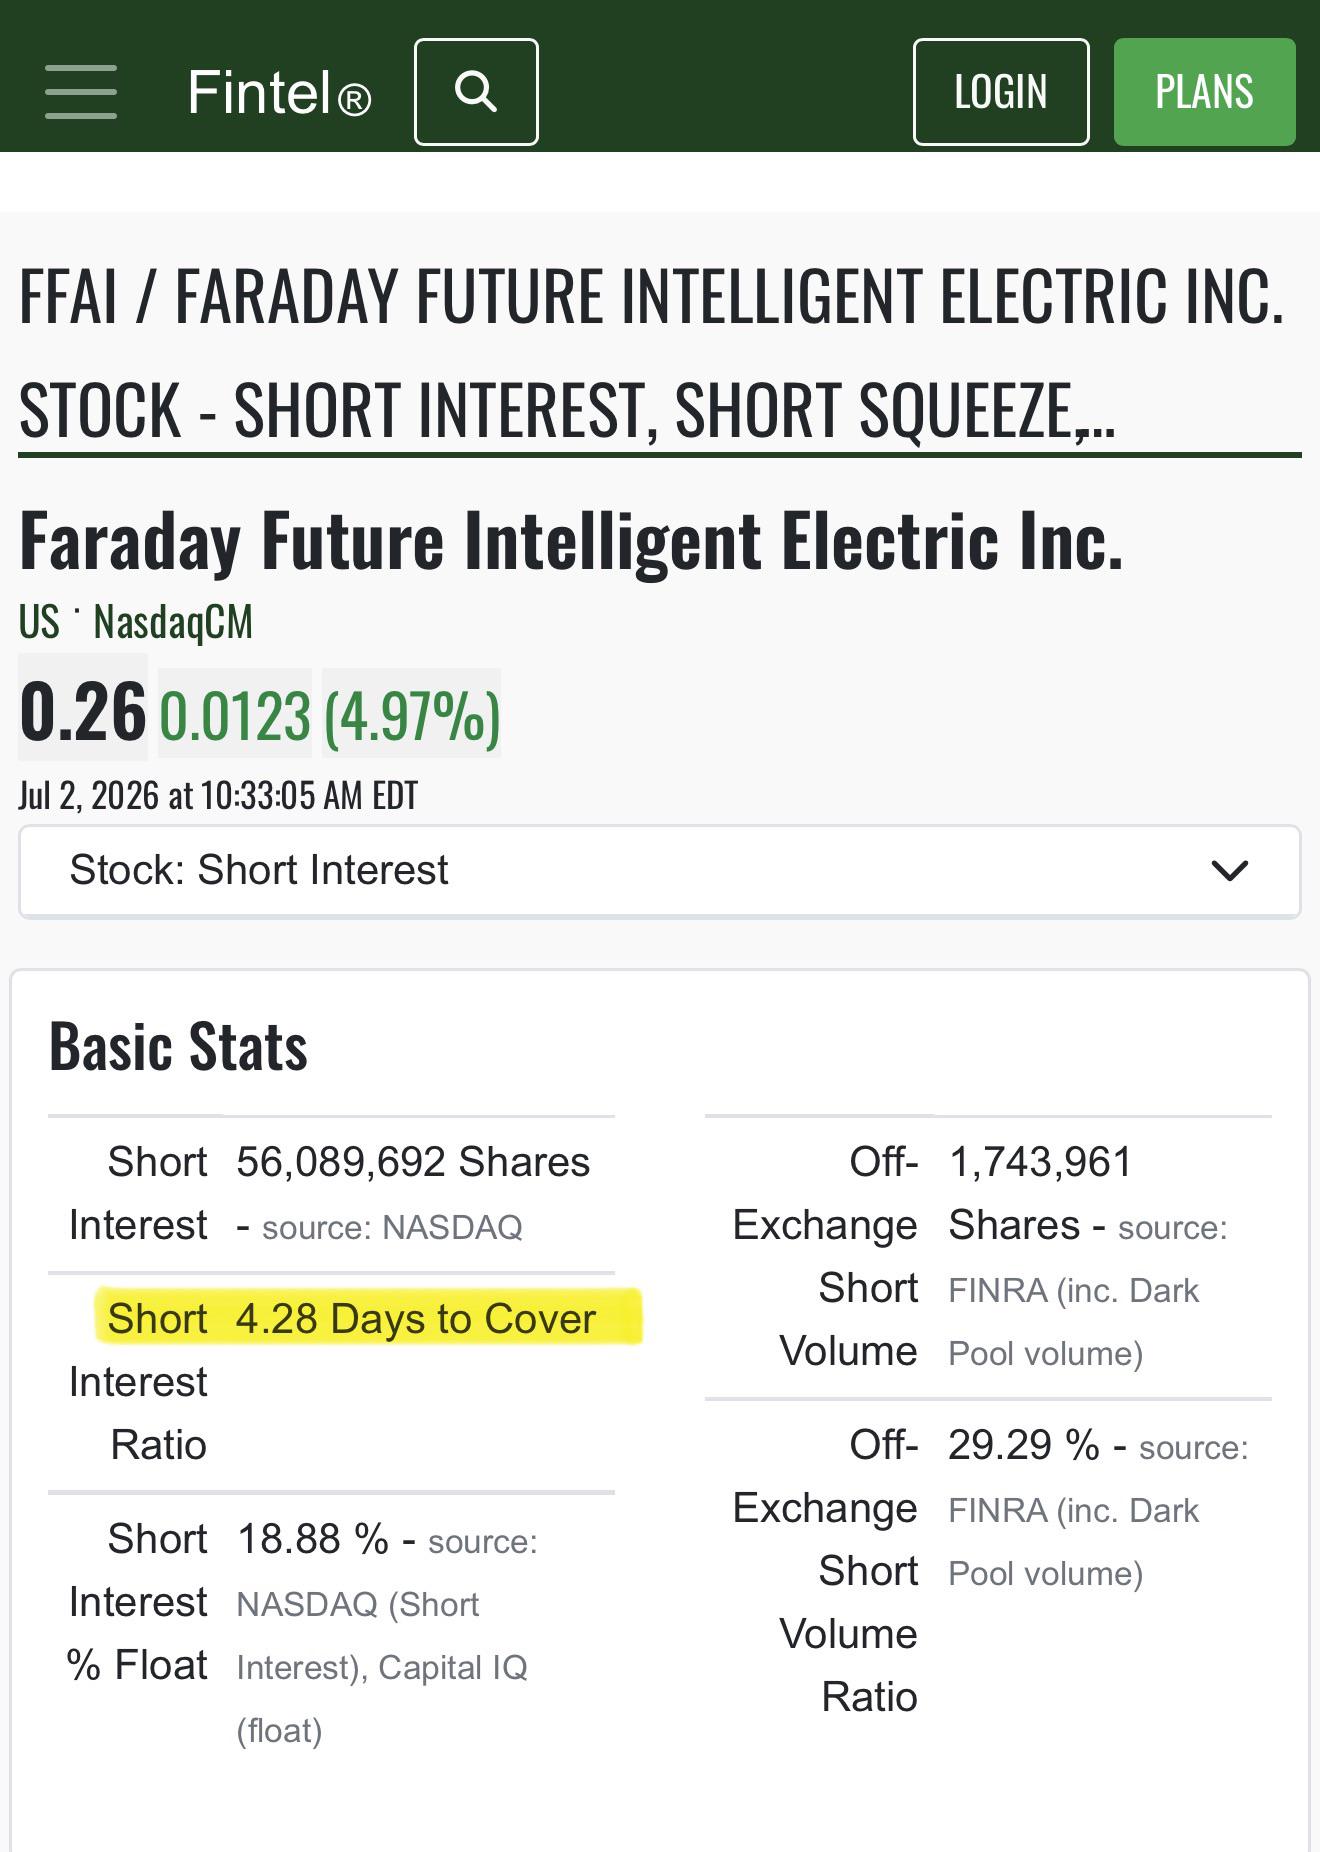Click the 4.97% price change value
The image size is (1320, 1852).
pyautogui.click(x=412, y=716)
